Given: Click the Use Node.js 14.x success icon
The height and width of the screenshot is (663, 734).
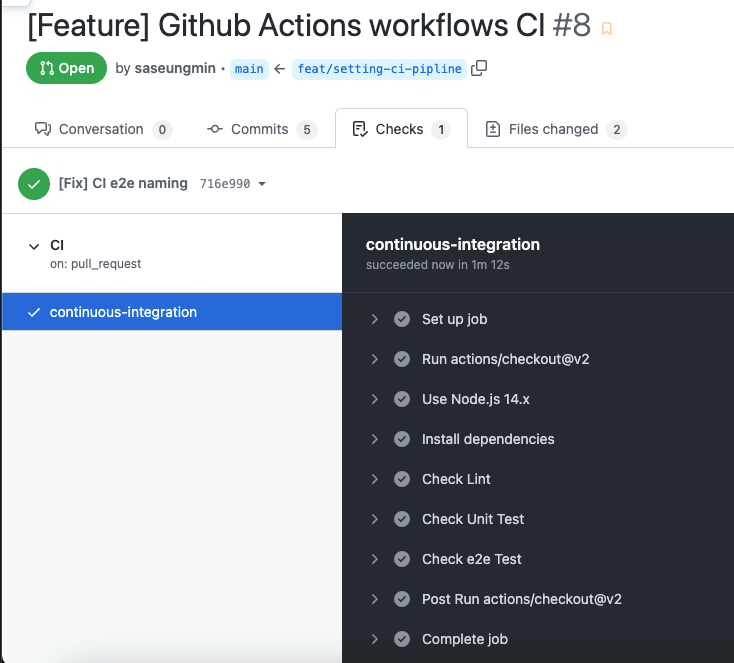Looking at the screenshot, I should [402, 399].
